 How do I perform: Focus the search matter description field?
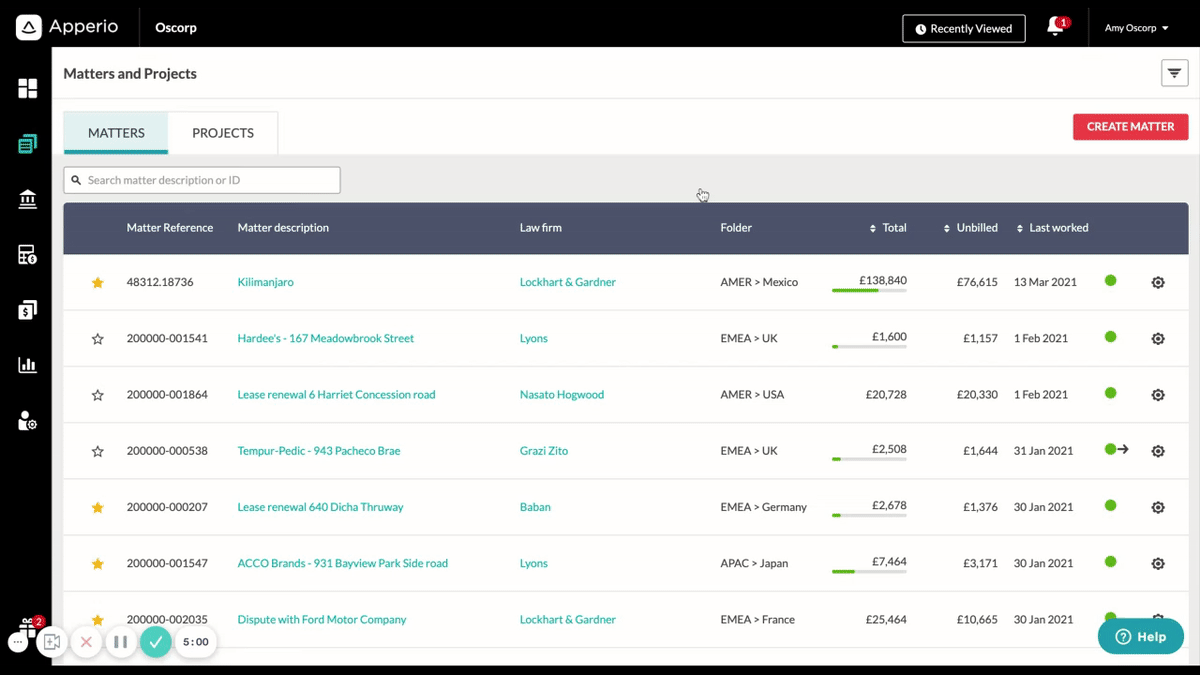click(202, 180)
